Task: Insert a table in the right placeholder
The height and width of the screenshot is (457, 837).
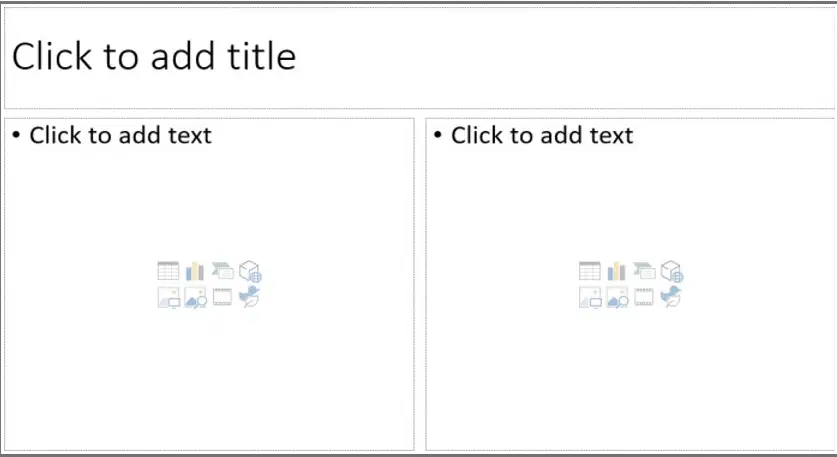Action: click(x=590, y=271)
